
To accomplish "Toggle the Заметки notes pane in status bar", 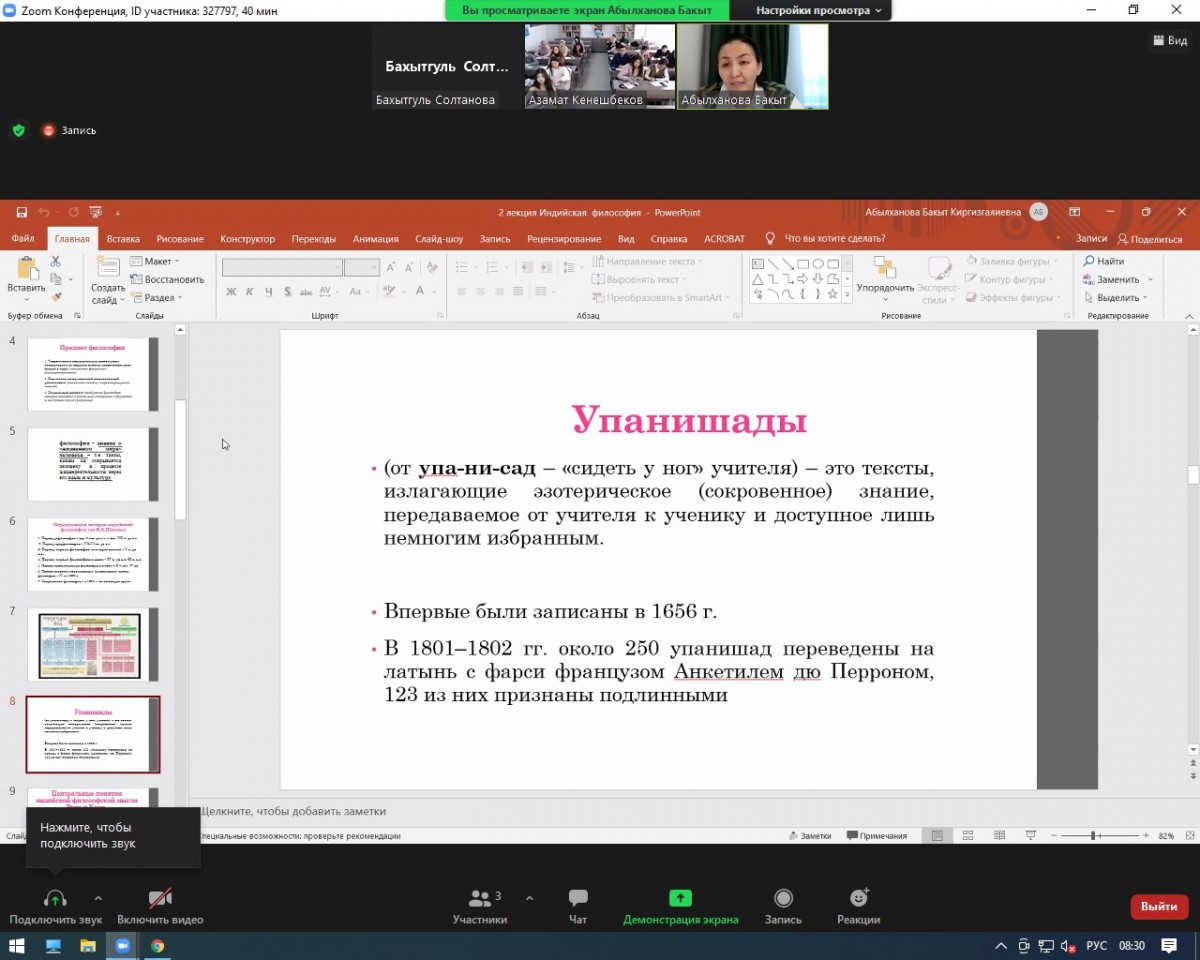I will tap(809, 836).
